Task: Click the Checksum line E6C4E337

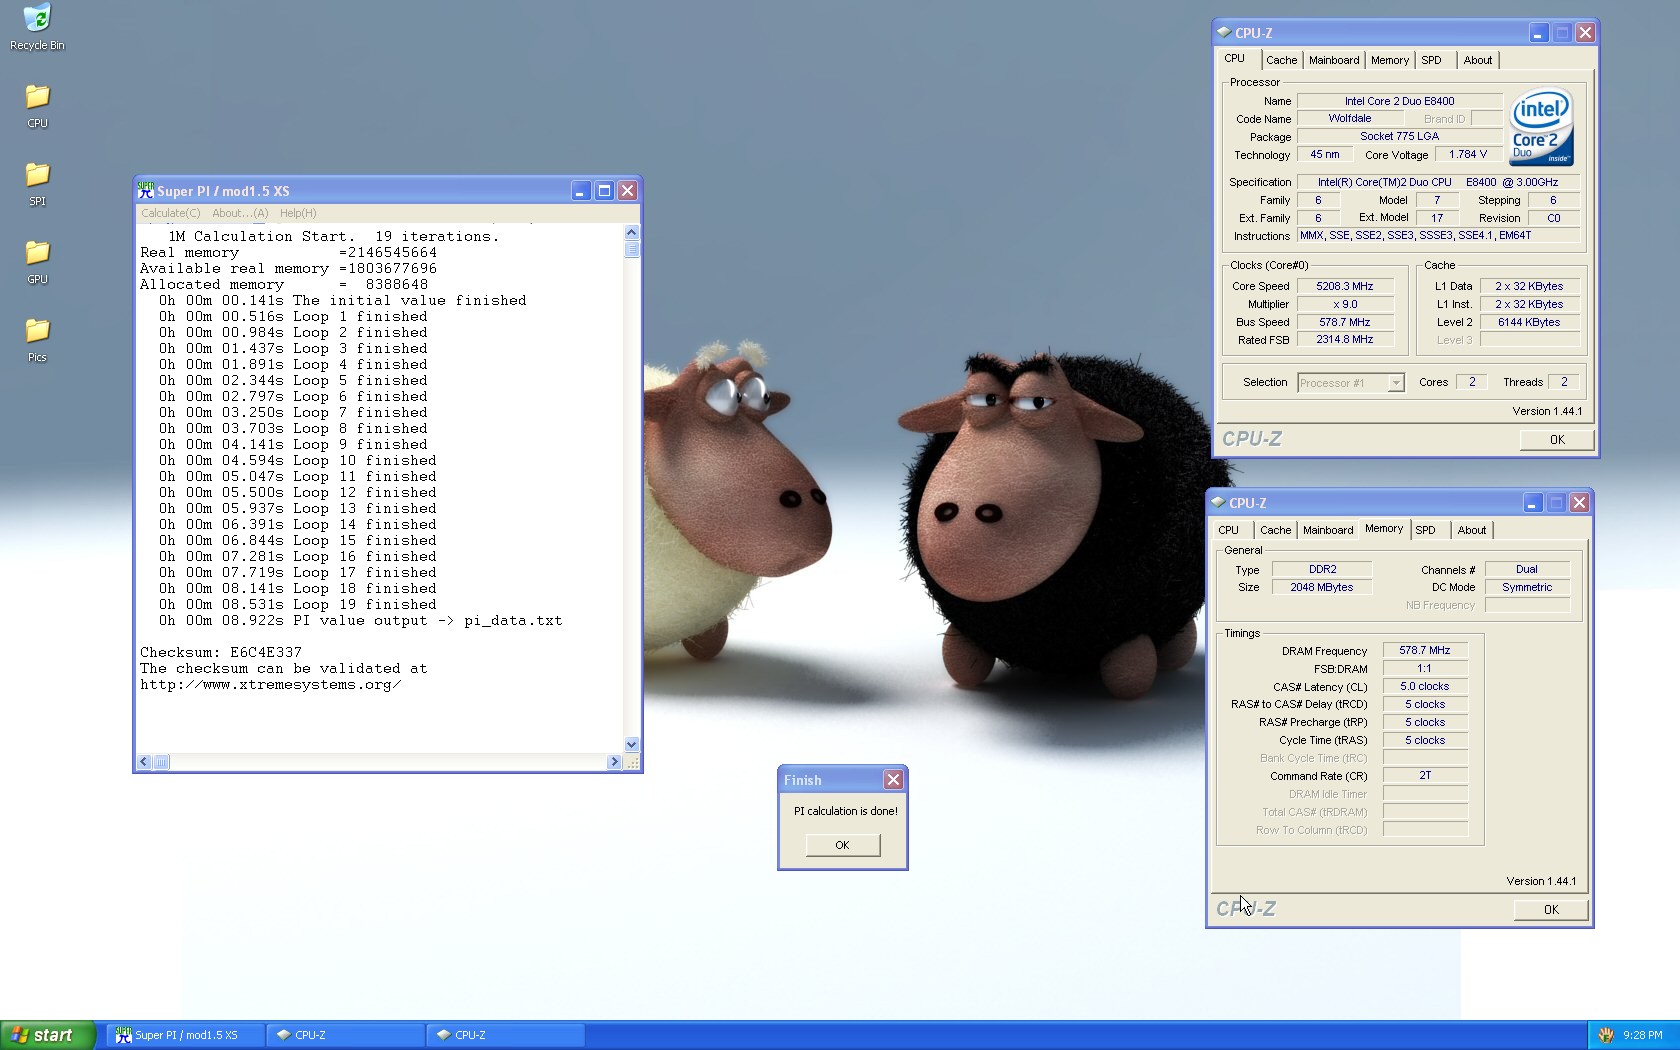Action: [221, 652]
